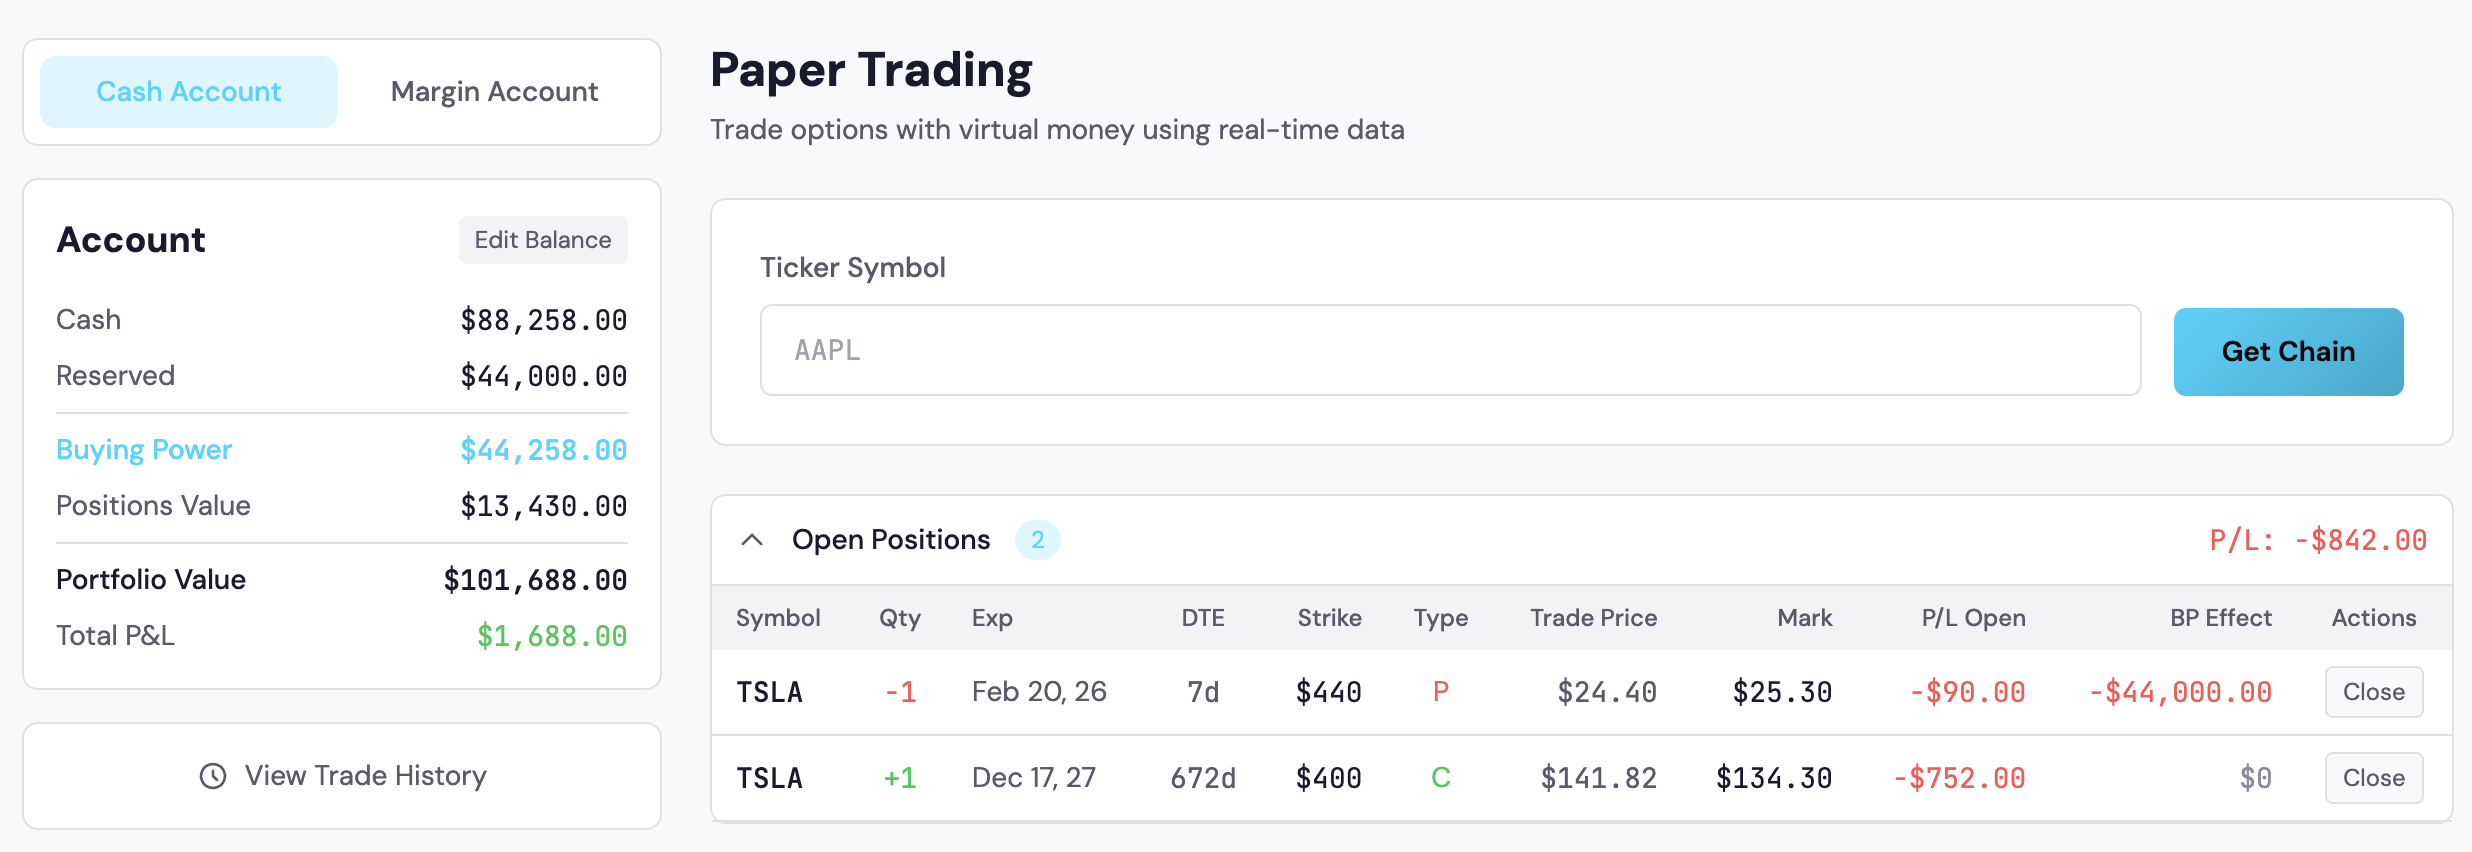Collapse the Open Positions section chevron
The height and width of the screenshot is (852, 2472).
coord(751,539)
